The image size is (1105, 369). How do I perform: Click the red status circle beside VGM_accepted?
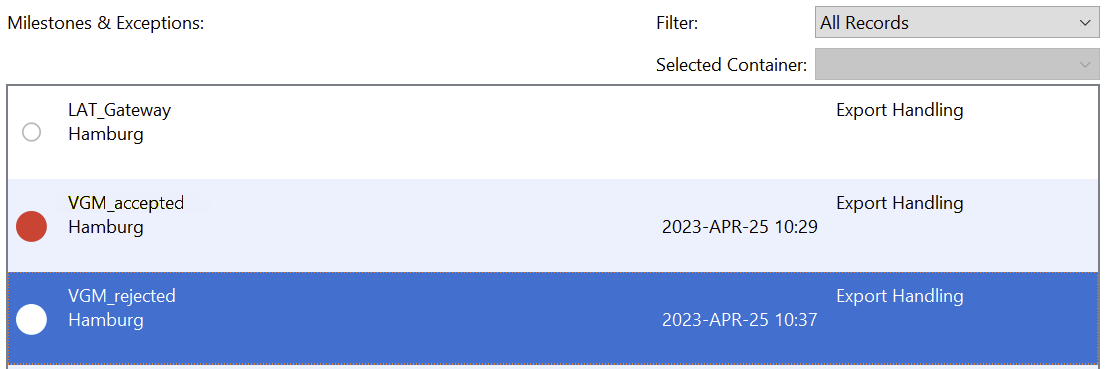(31, 226)
